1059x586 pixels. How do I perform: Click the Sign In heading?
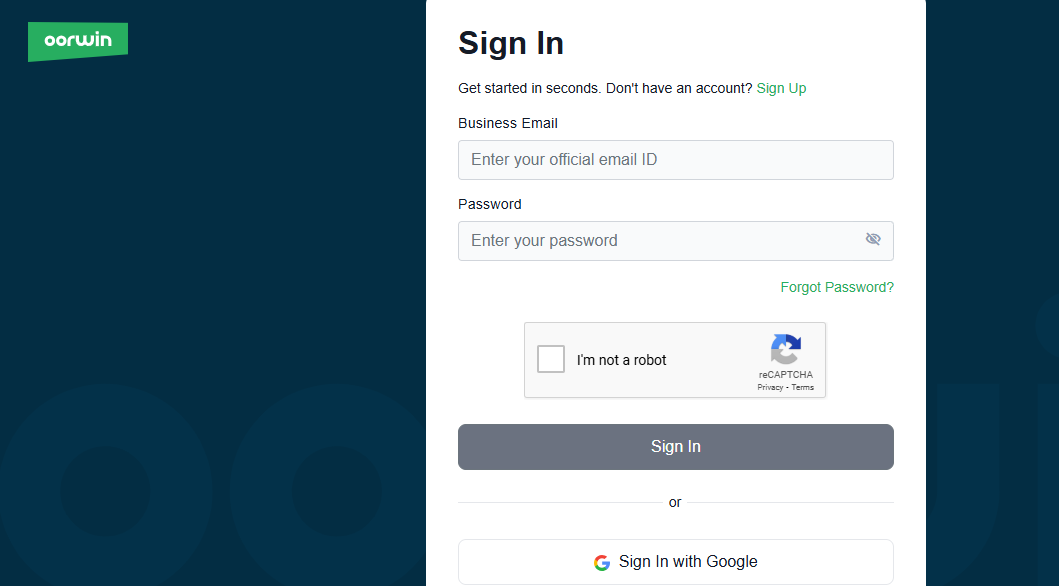coord(510,43)
